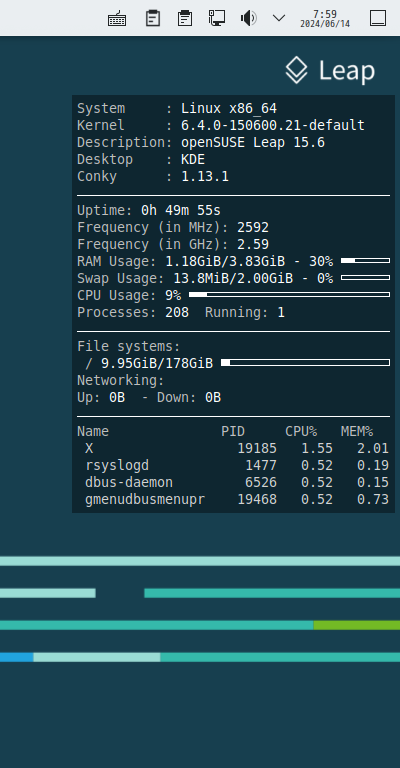Click the date 2024/06/14 in panel
Screen dimensions: 400x768
tap(325, 24)
